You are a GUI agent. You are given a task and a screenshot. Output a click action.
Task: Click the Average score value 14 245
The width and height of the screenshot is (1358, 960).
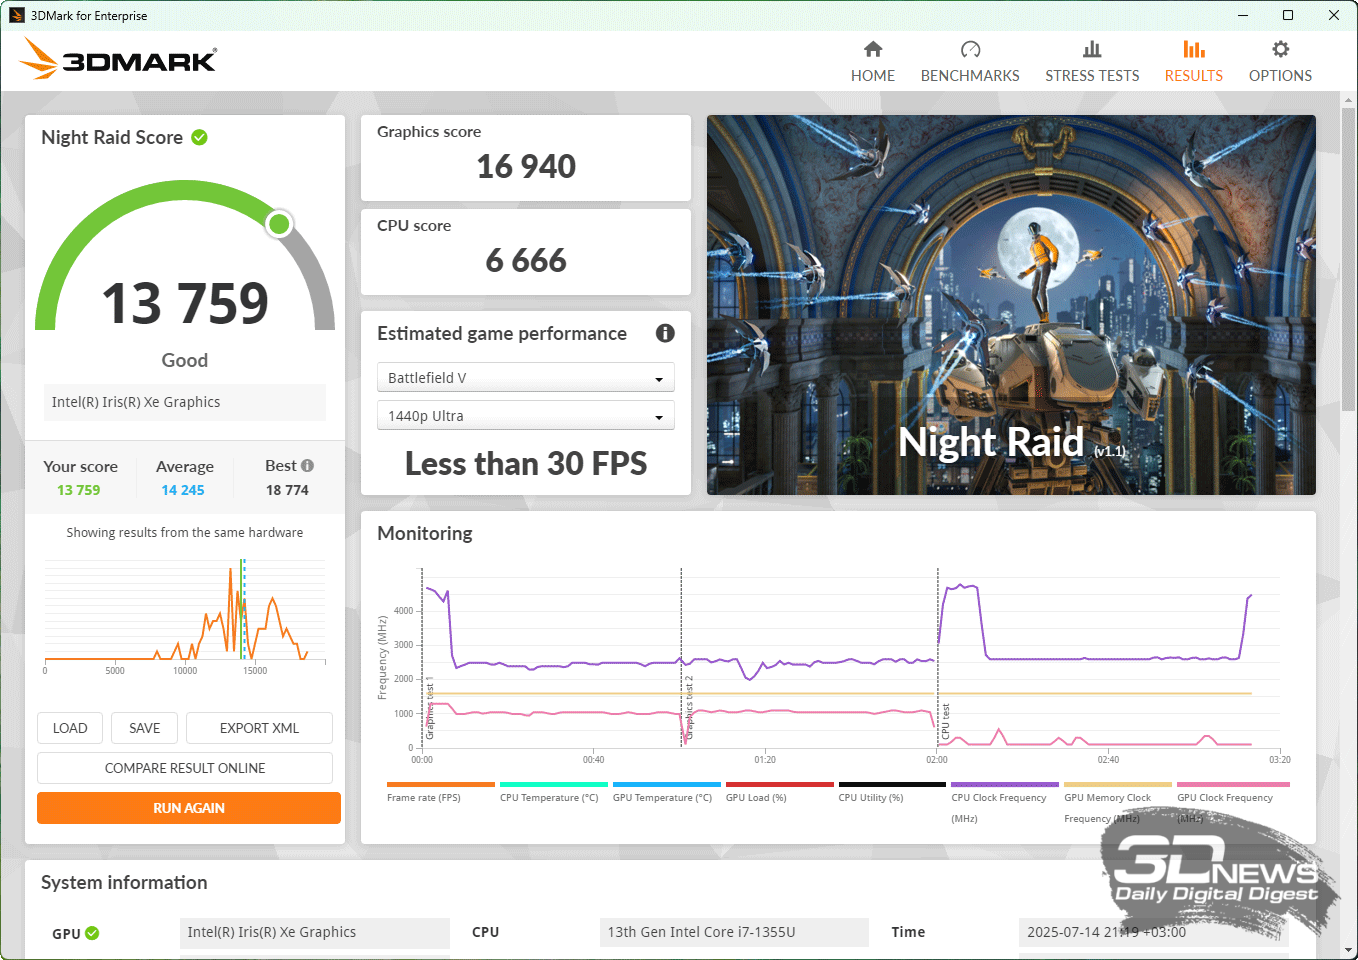pos(183,490)
